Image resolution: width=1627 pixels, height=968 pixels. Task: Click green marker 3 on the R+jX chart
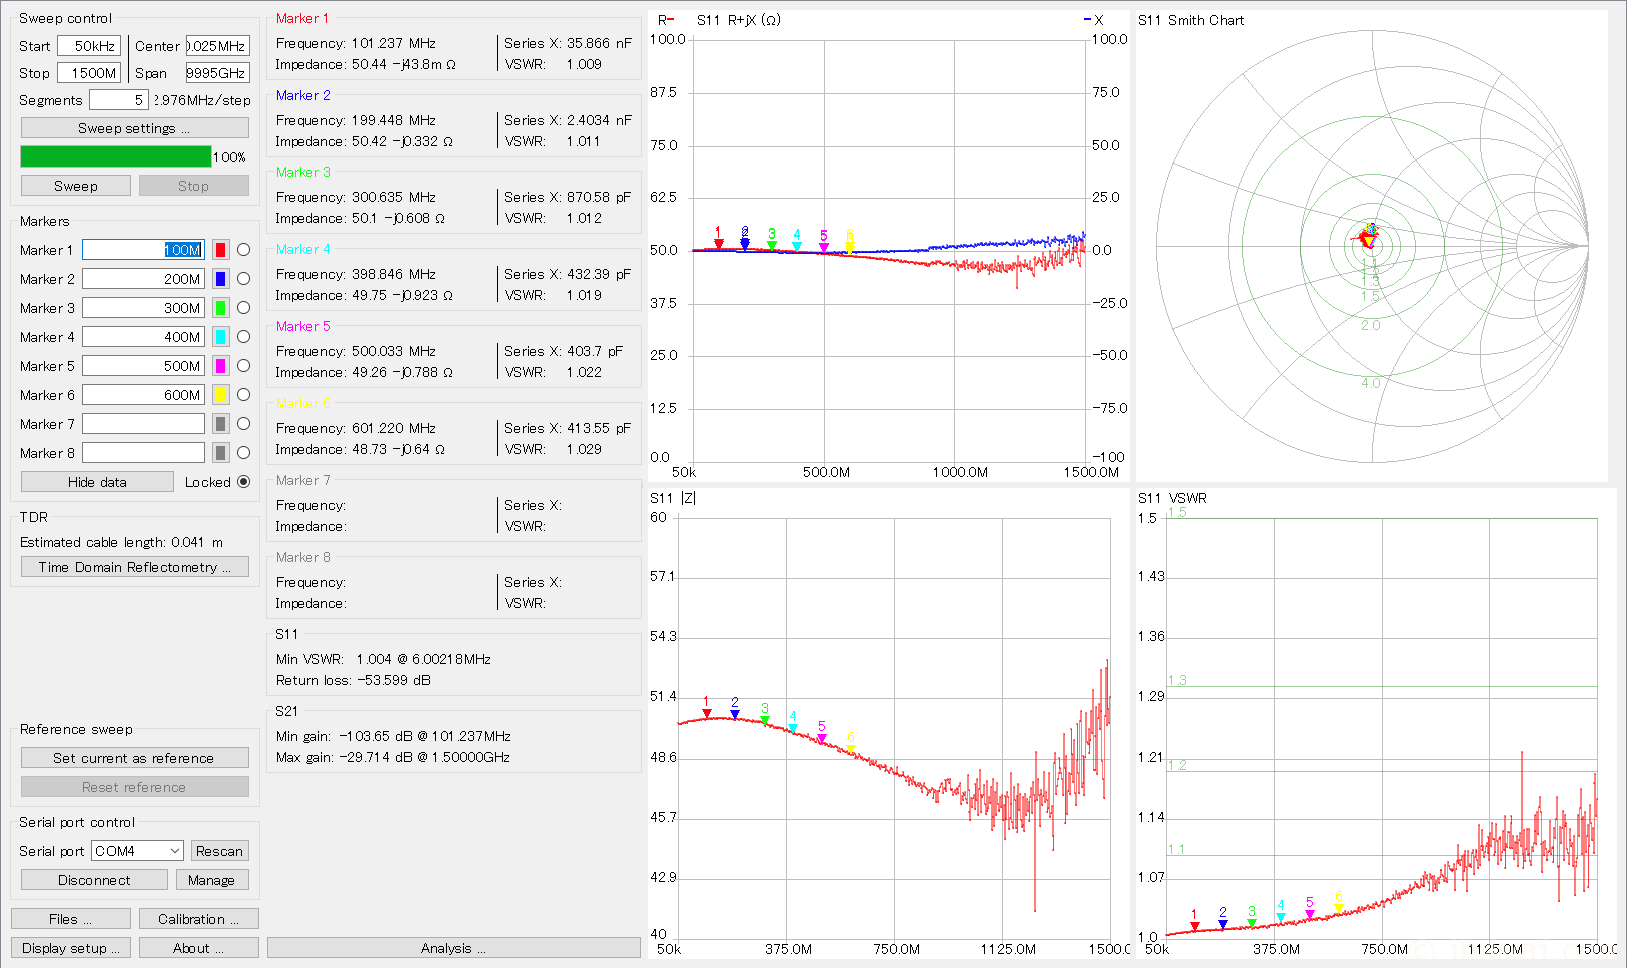[772, 245]
